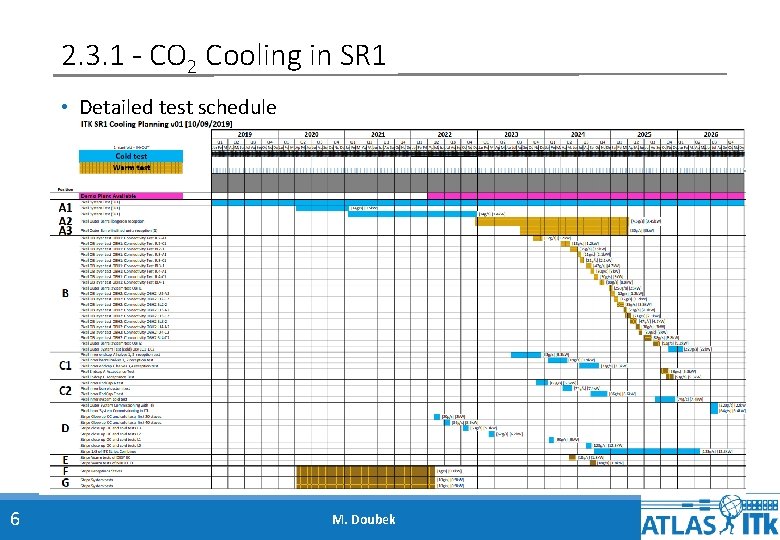780x540 pixels.
Task: Click the long gold warm-test bar in row A2
Action: (552, 221)
